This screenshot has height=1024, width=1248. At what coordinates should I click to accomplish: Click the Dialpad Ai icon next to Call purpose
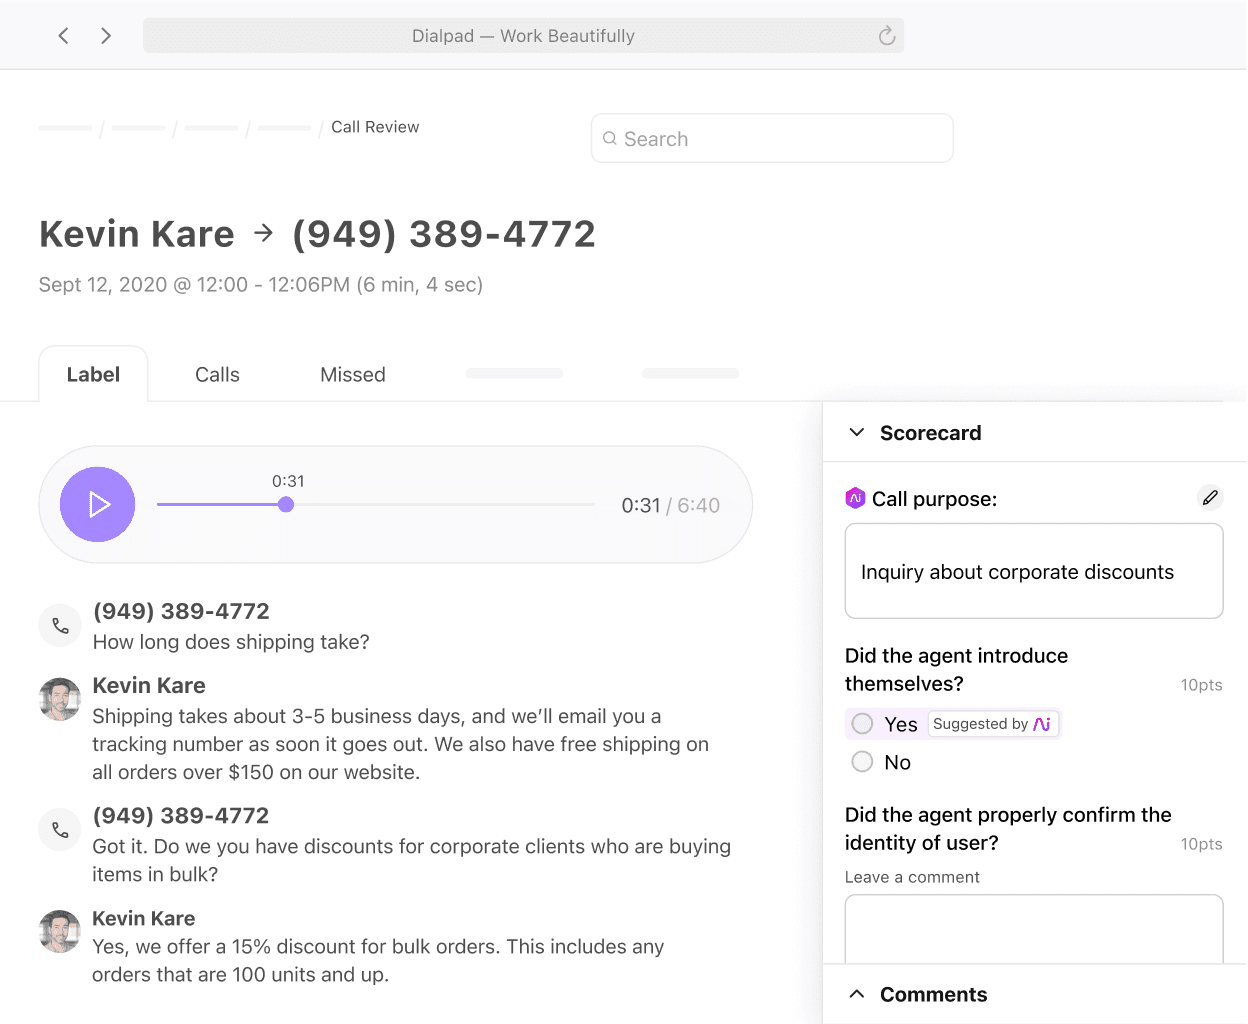coord(856,497)
